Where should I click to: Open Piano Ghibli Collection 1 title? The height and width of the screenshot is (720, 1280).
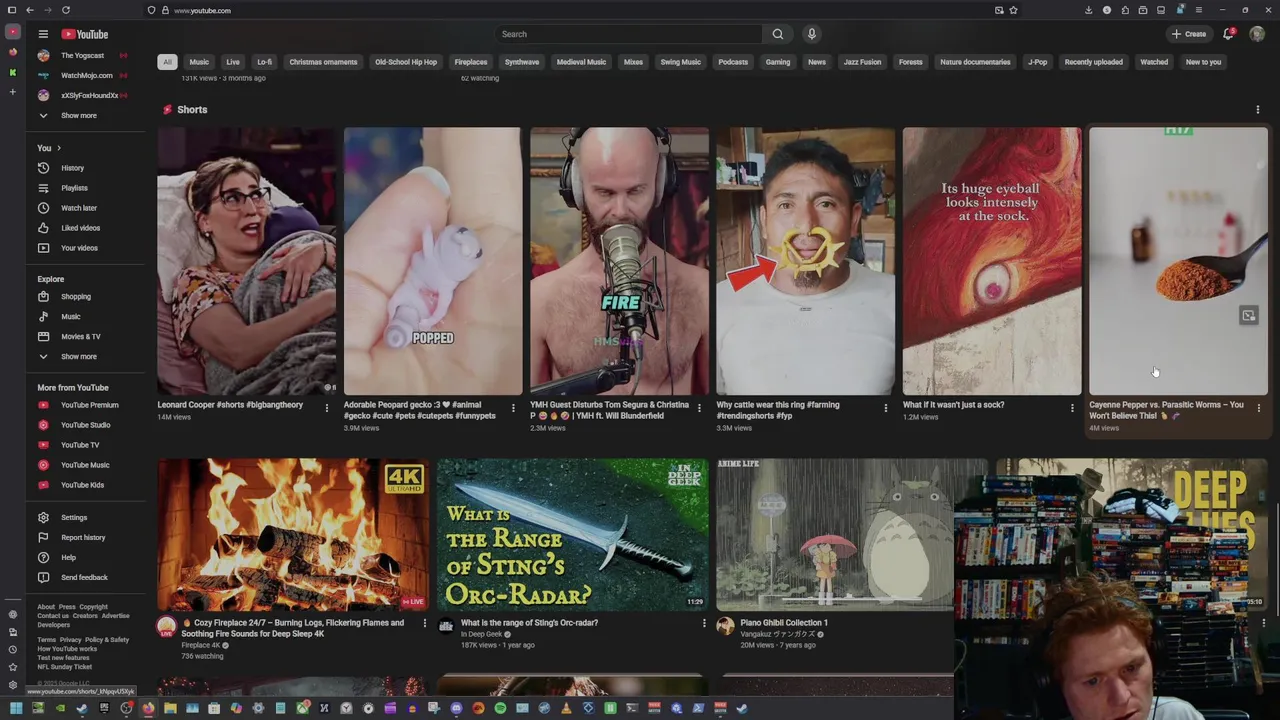pos(784,623)
